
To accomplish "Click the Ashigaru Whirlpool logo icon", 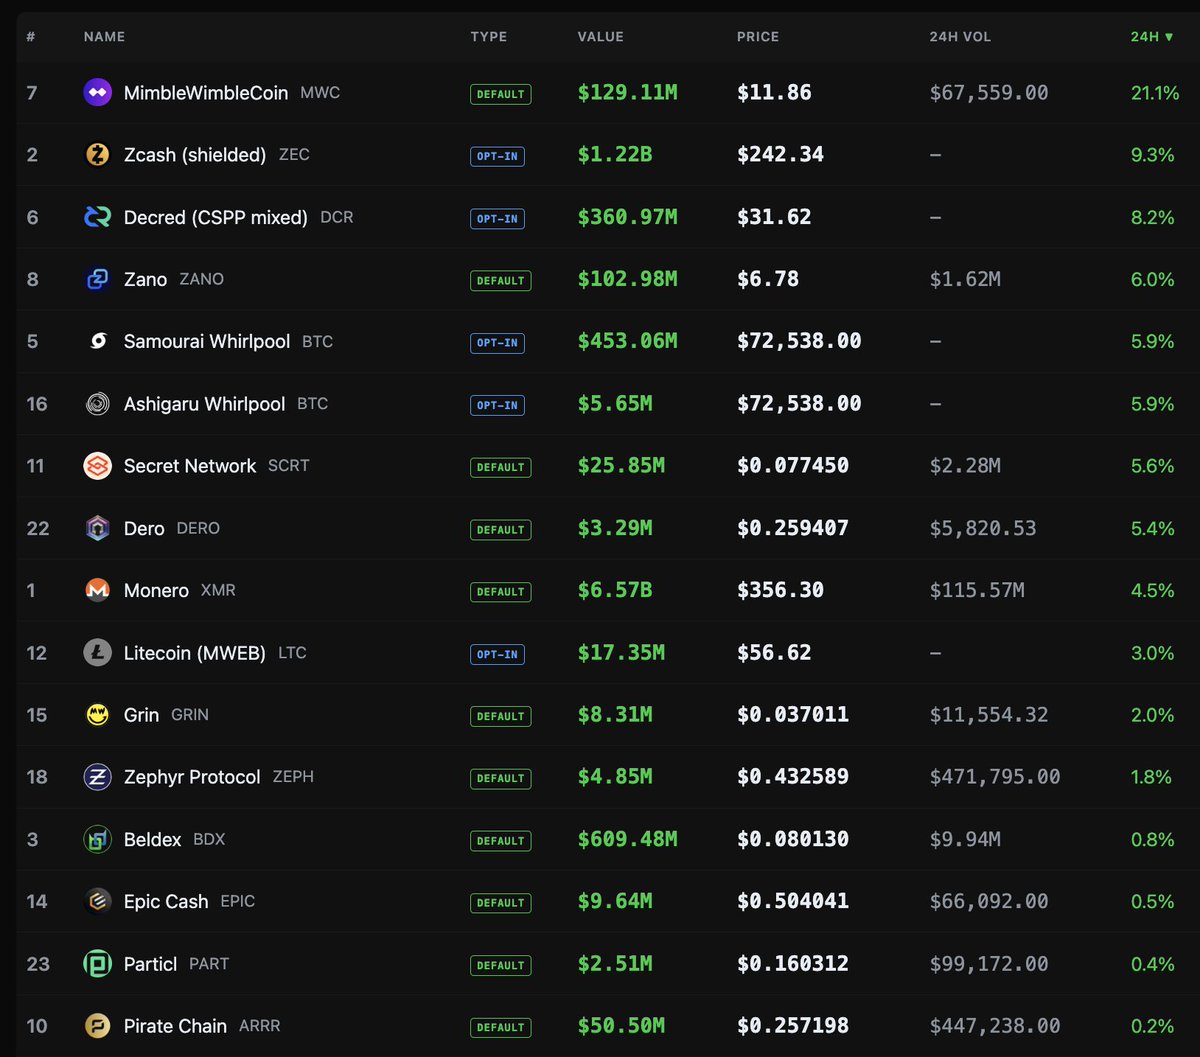I will click(97, 404).
